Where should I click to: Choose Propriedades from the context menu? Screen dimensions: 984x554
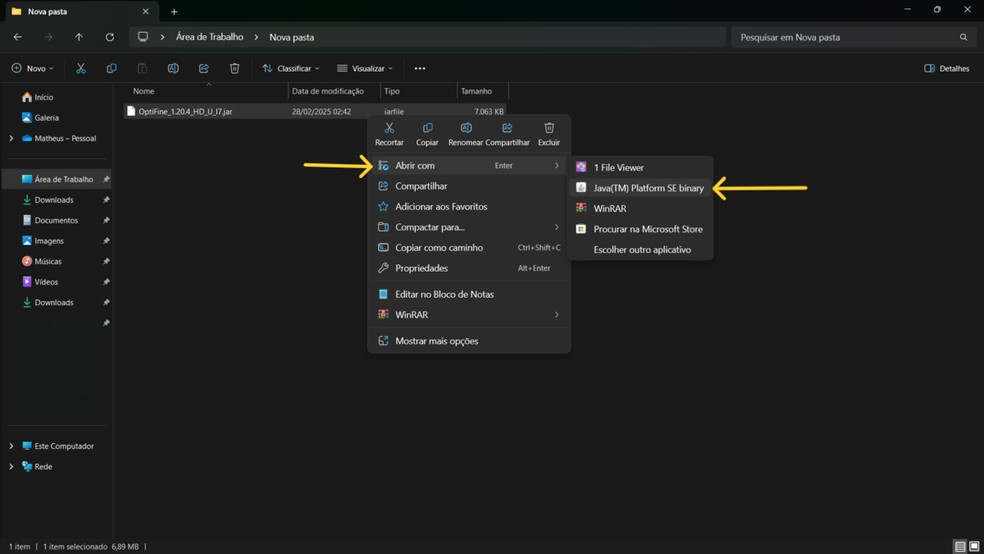coord(421,268)
